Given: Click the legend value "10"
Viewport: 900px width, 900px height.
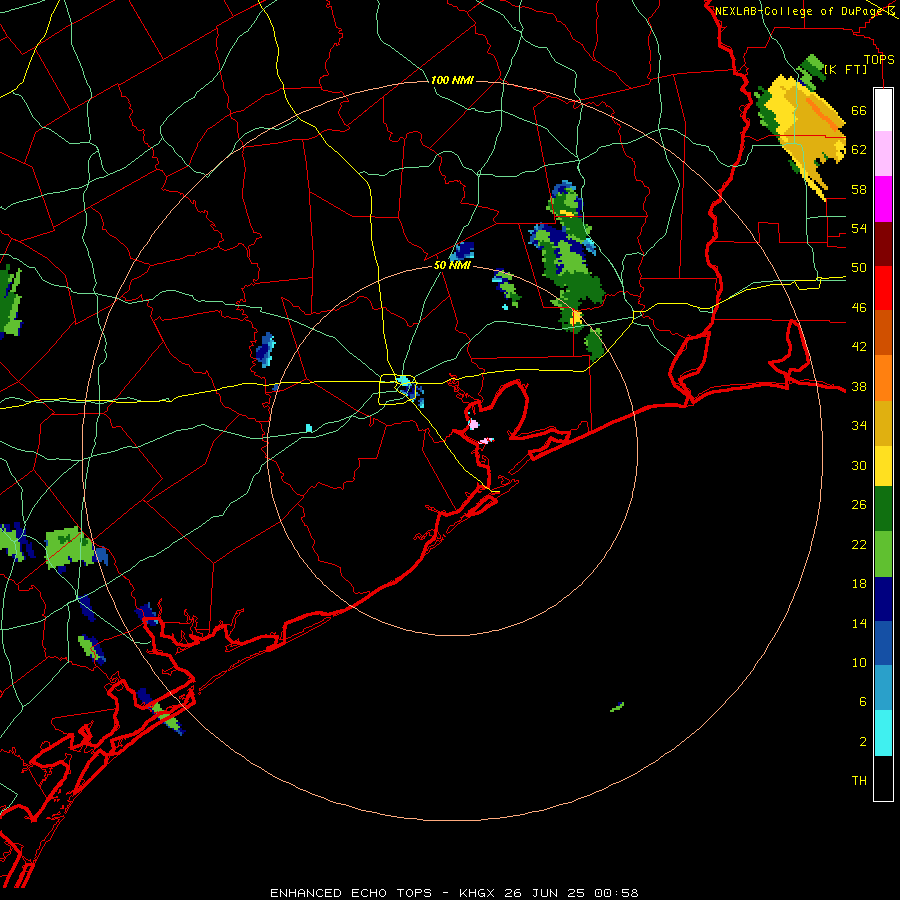Looking at the screenshot, I should (x=859, y=662).
